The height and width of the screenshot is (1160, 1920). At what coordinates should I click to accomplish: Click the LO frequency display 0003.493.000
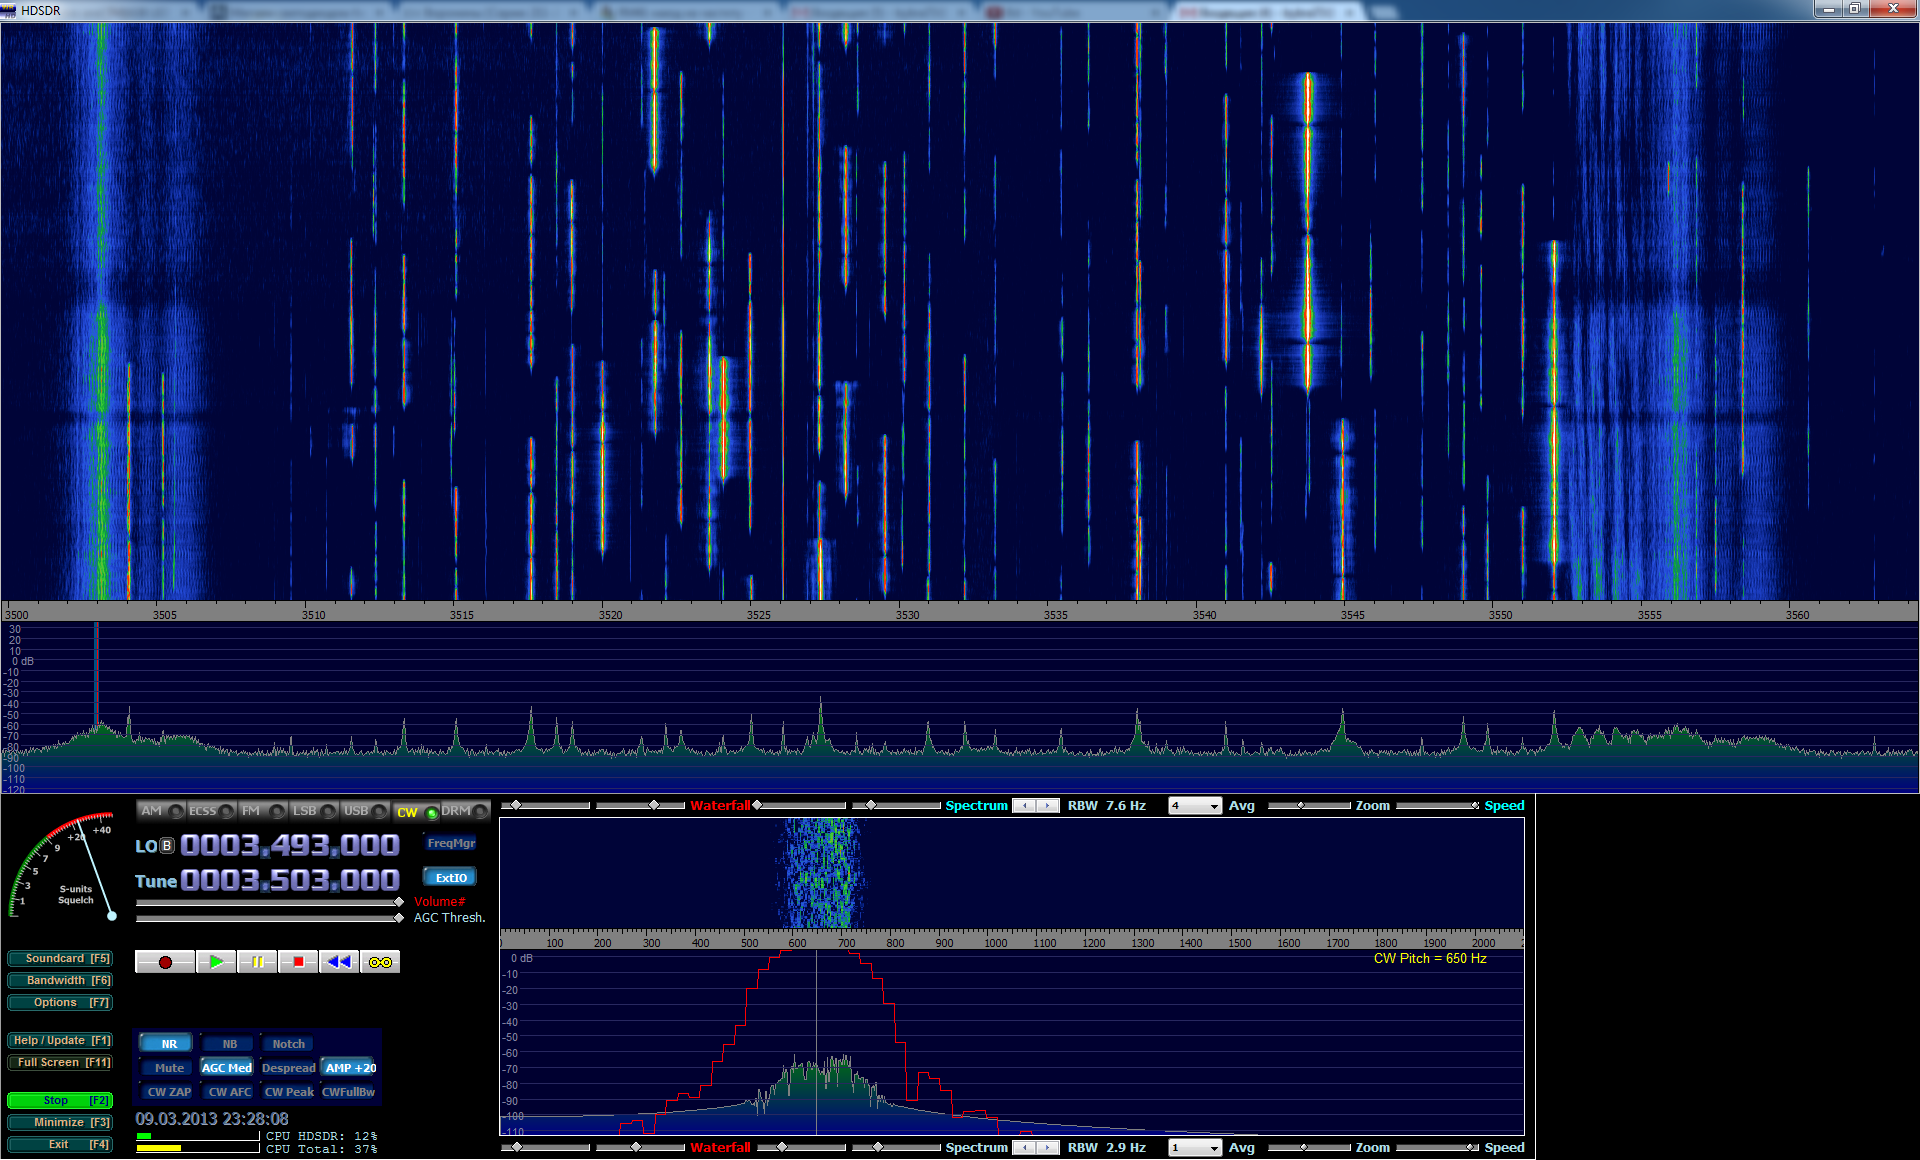[290, 846]
